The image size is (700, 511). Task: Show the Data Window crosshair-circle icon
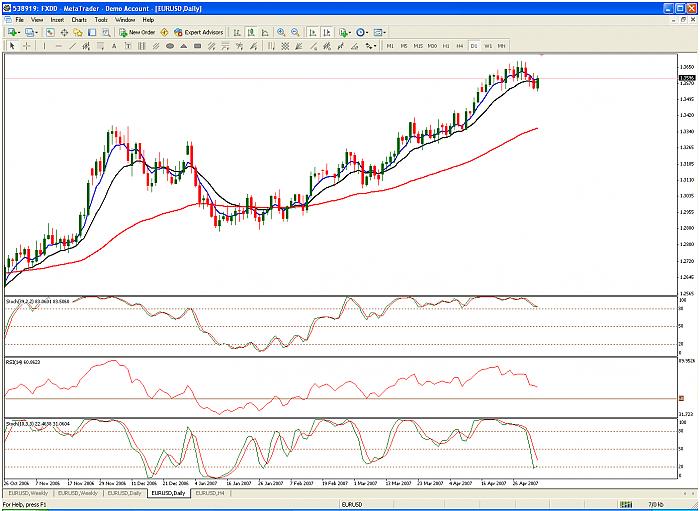(x=64, y=33)
